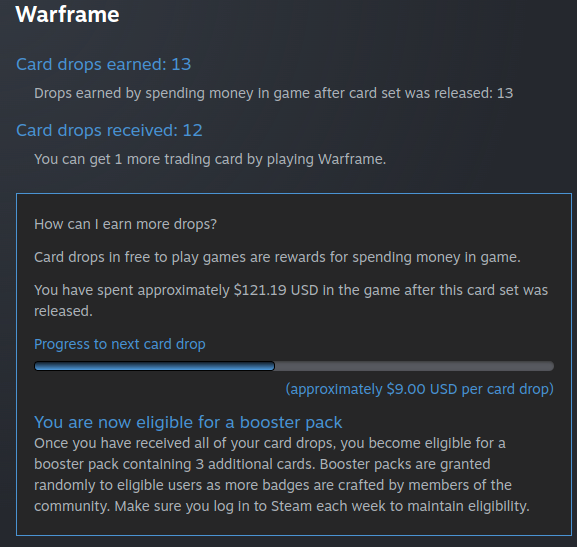Image resolution: width=577 pixels, height=547 pixels.
Task: Click the booster pack description paragraph
Action: pos(282,475)
